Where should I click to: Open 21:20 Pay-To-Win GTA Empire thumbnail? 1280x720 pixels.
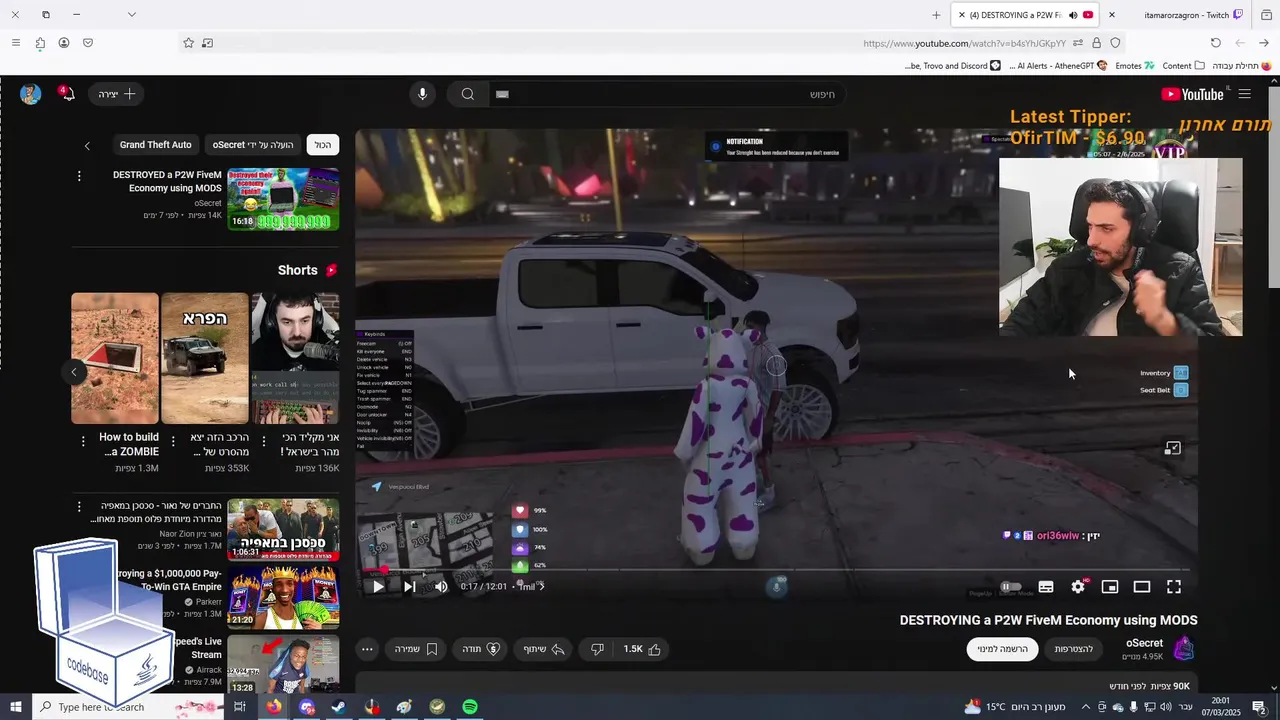(x=283, y=598)
